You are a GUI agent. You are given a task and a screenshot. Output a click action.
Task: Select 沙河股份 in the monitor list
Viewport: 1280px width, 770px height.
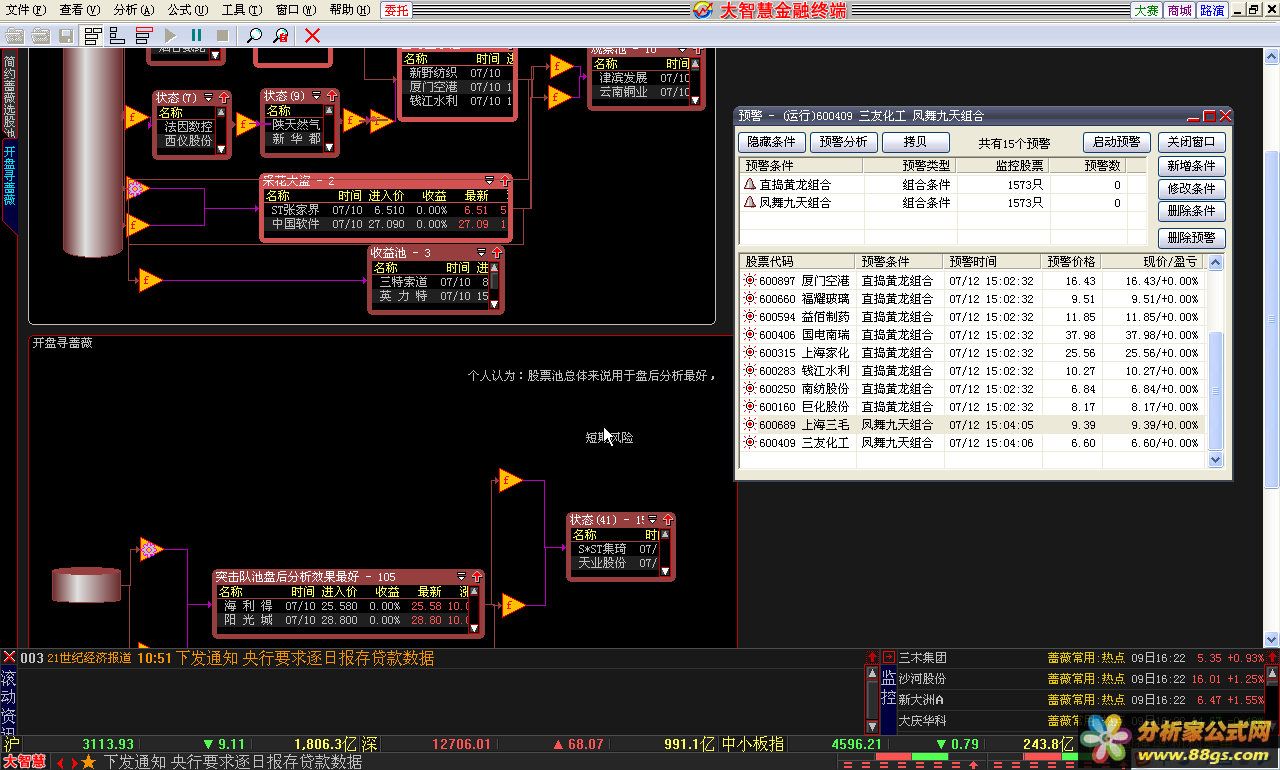point(922,678)
